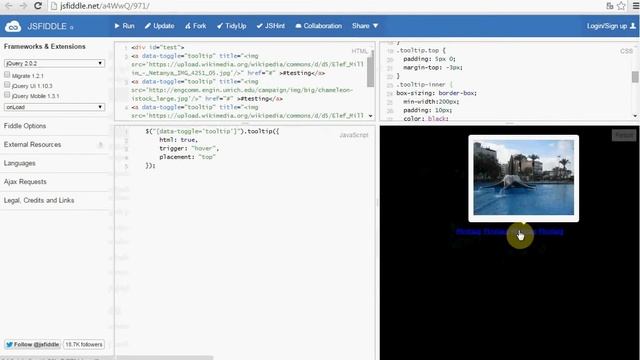Click the Result panel label
The height and width of the screenshot is (360, 640).
pyautogui.click(x=624, y=135)
